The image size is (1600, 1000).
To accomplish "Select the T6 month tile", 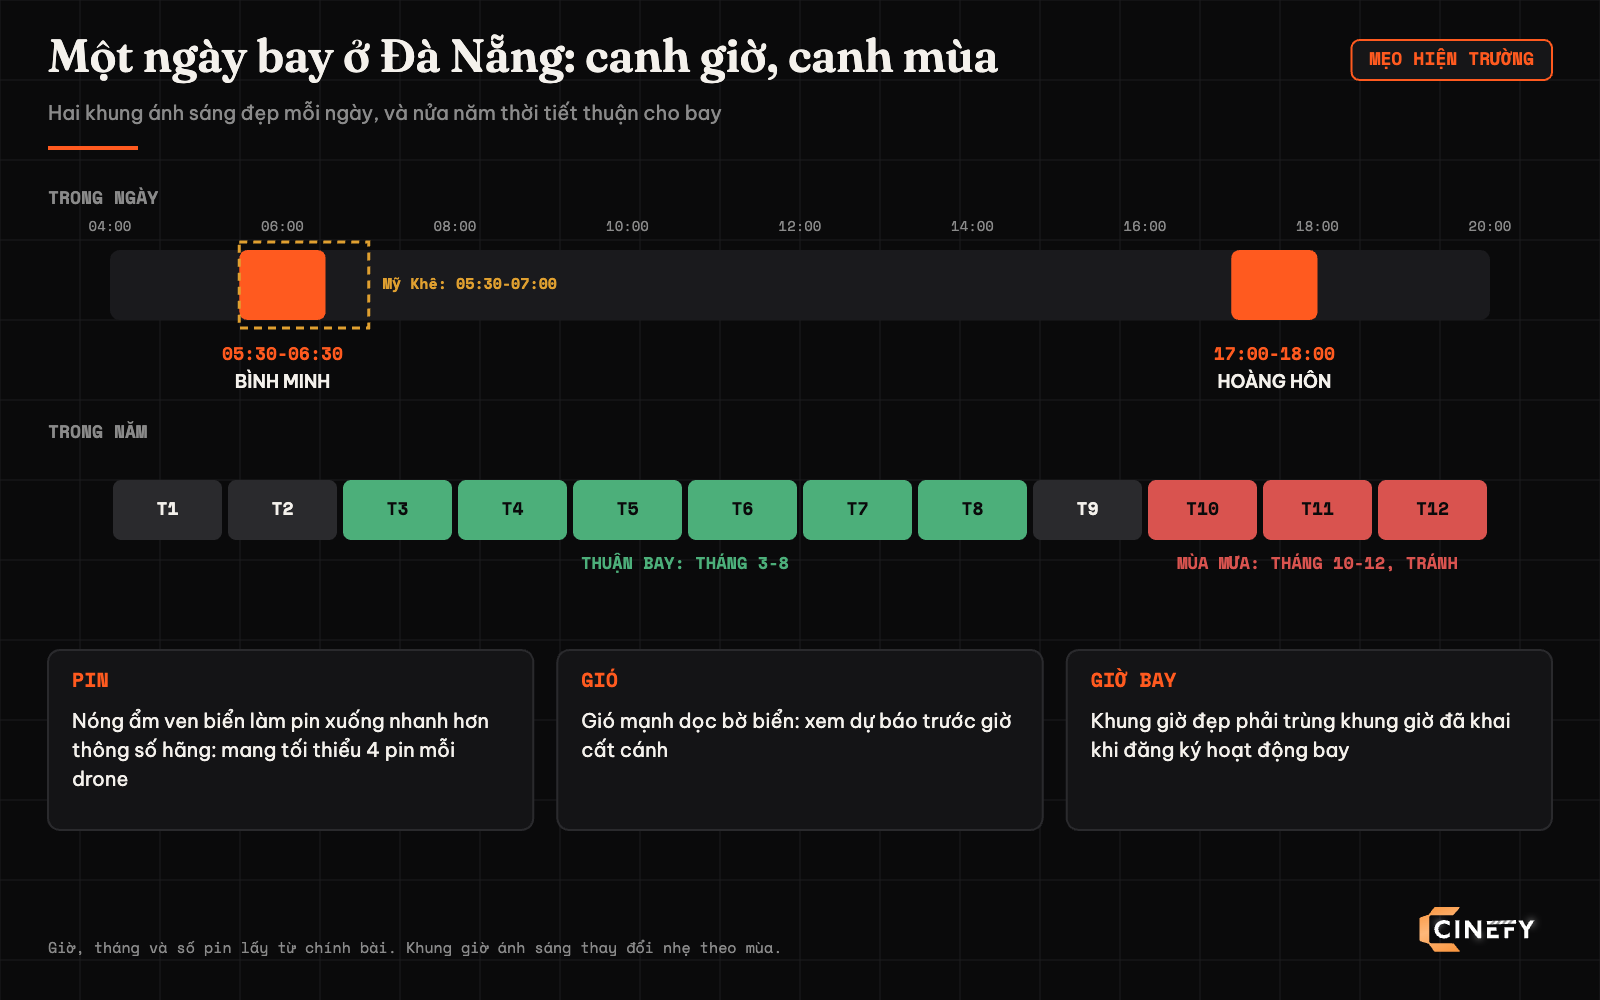I will coord(742,510).
